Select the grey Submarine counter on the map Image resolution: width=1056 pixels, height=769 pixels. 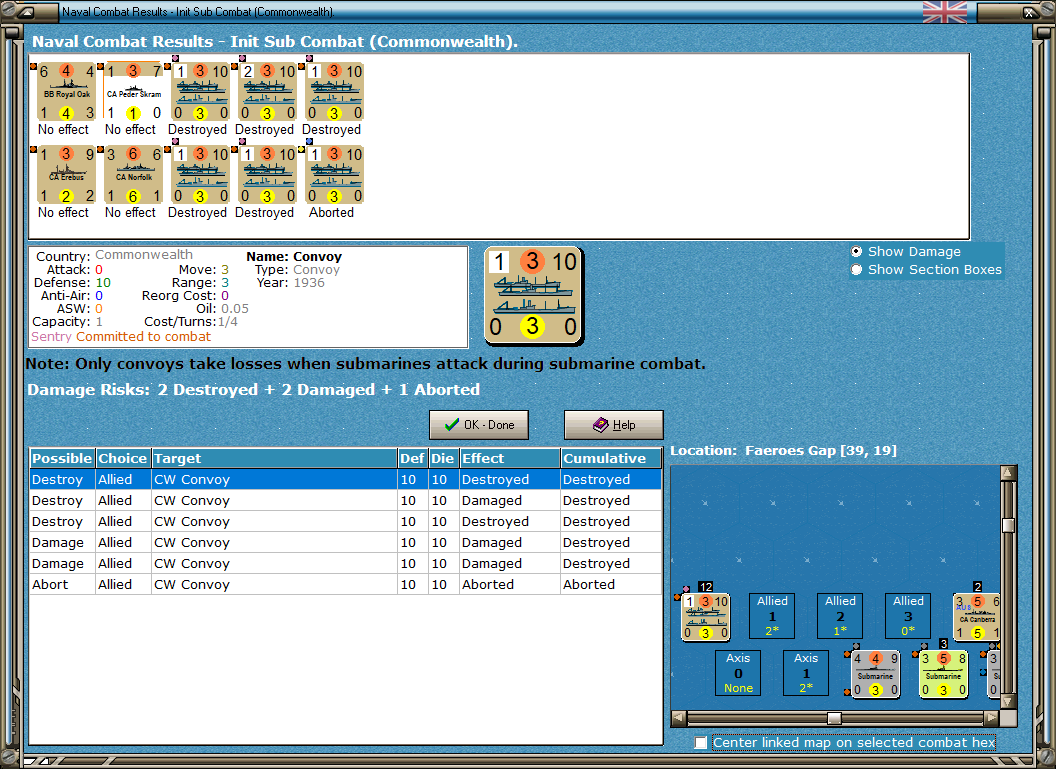(876, 673)
